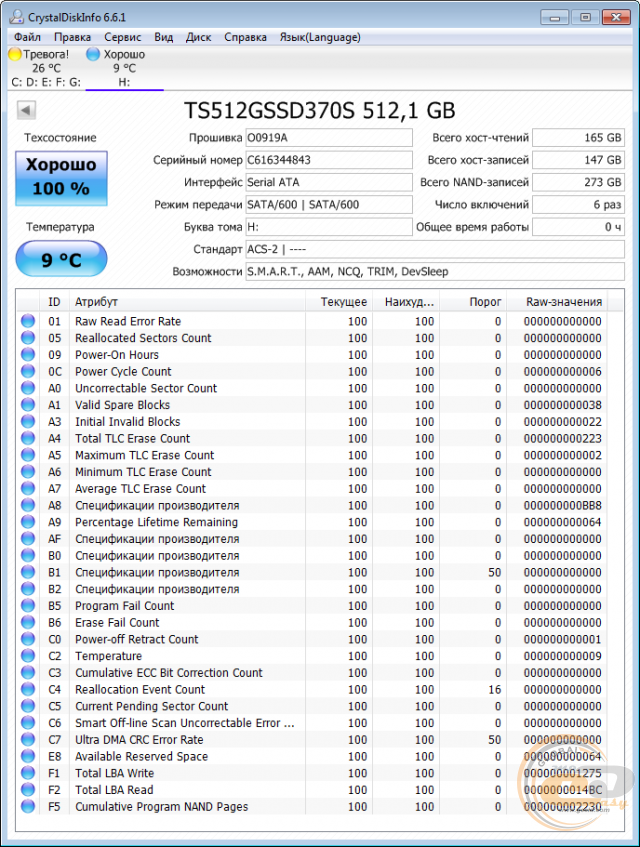
Task: Click status icon for Power-On Hours
Action: pos(28,354)
